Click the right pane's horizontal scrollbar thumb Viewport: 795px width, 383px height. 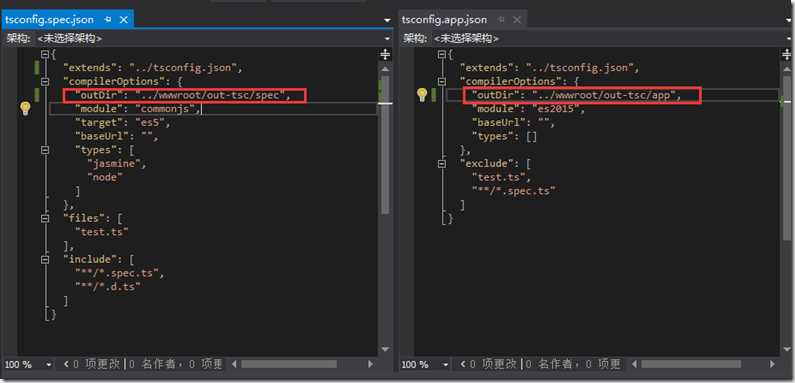point(691,364)
